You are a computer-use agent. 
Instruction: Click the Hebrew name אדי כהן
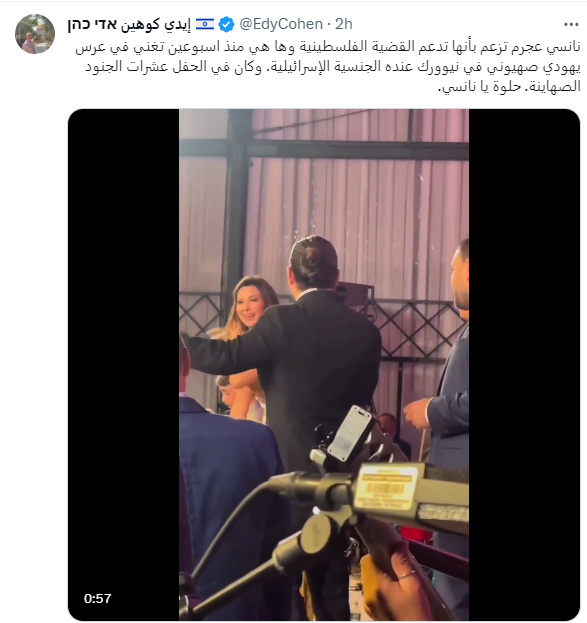[92, 24]
